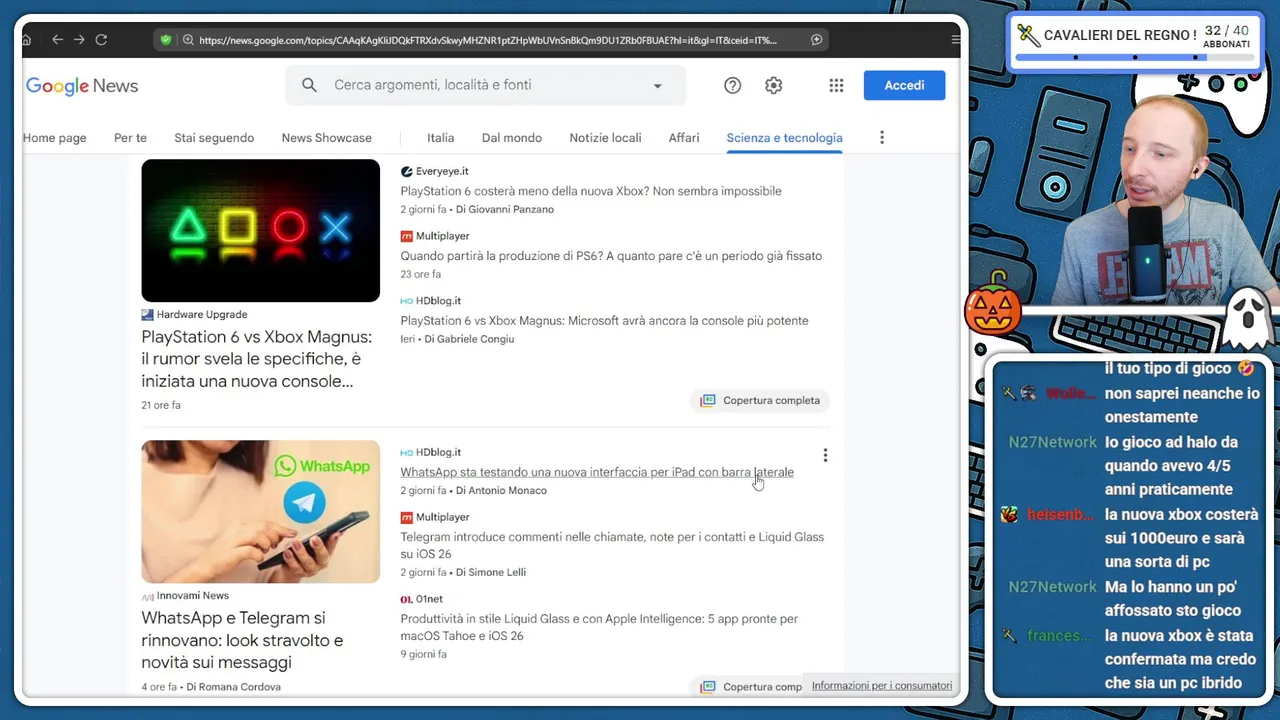Open the Google apps grid icon
The height and width of the screenshot is (720, 1280).
pos(836,86)
